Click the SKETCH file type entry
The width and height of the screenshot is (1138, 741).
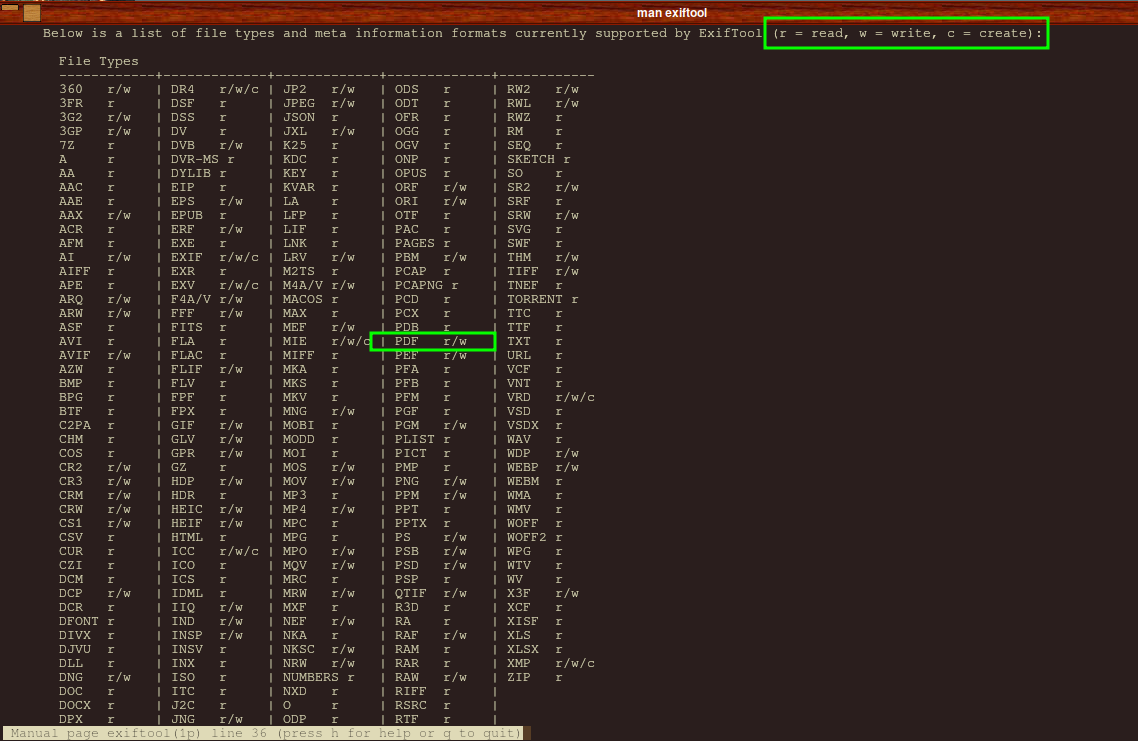538,159
